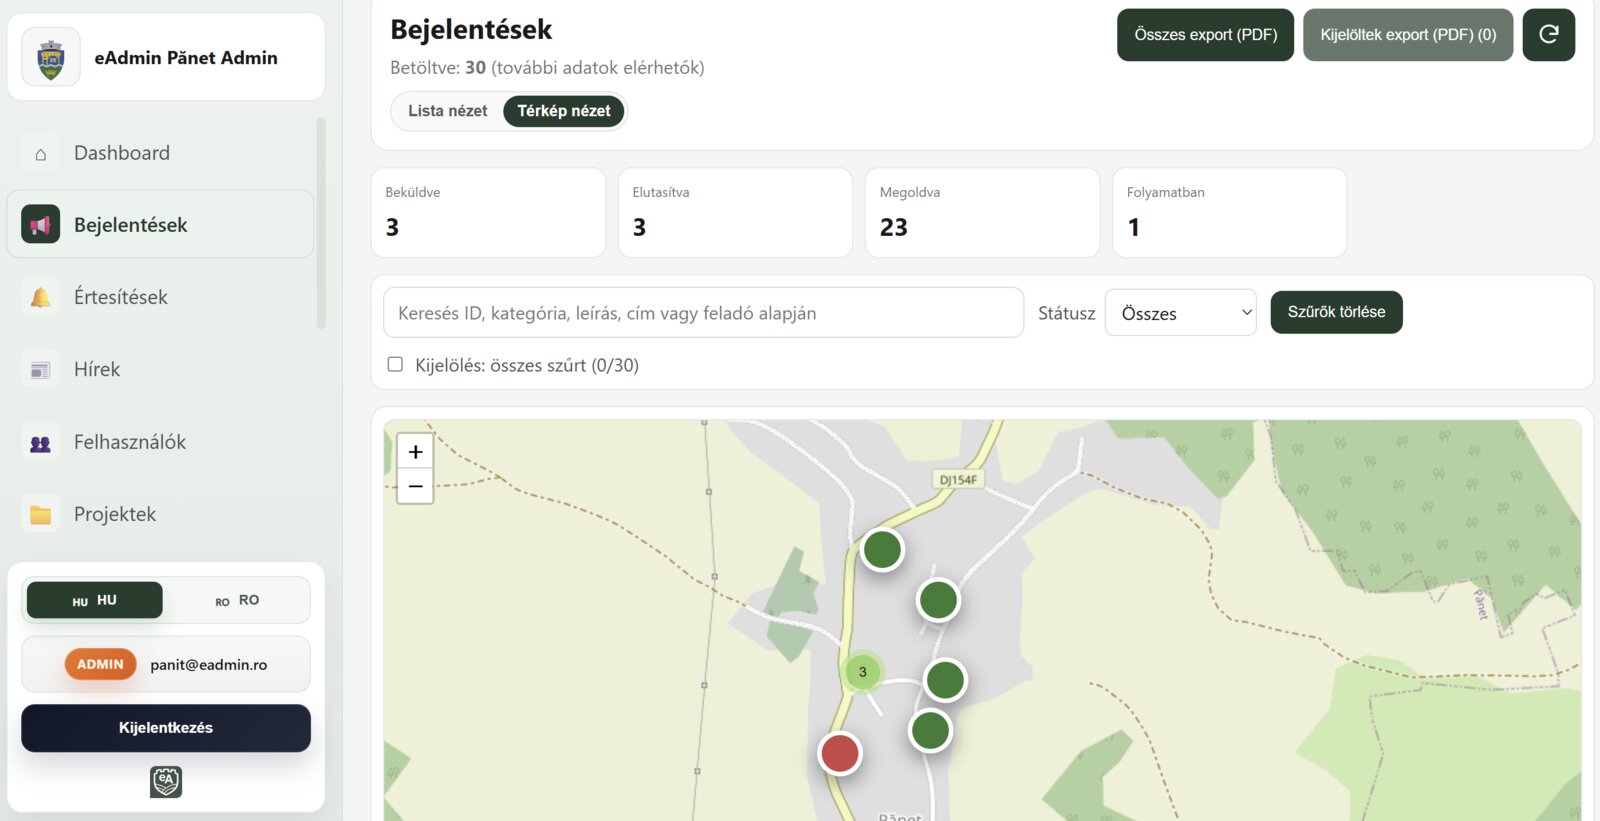Click the ADMIN badge
Image resolution: width=1600 pixels, height=821 pixels.
point(100,664)
